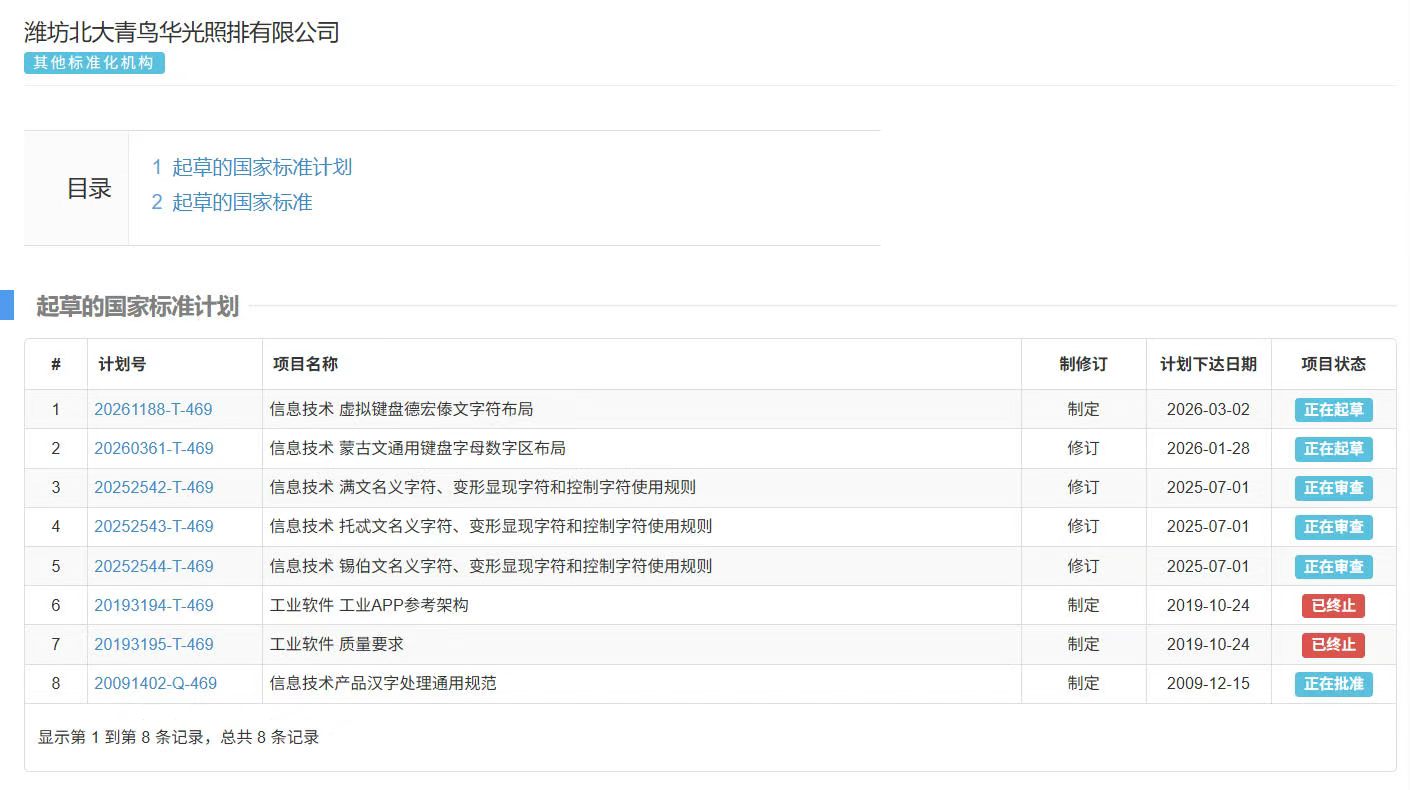This screenshot has width=1410, height=790.
Task: Click 正在起草 status for 虚拟键盘德宏傣文字符布局
Action: click(x=1333, y=410)
